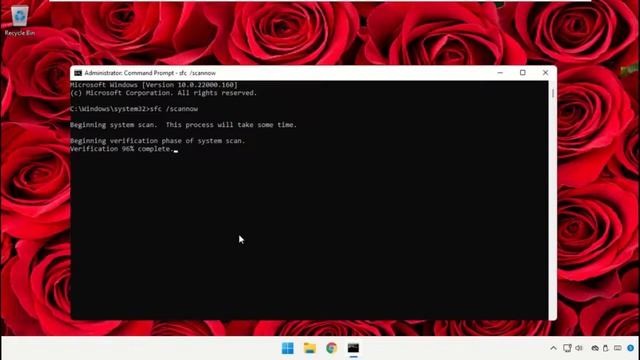Click the Command Prompt window title text
This screenshot has width=640, height=360.
click(150, 73)
